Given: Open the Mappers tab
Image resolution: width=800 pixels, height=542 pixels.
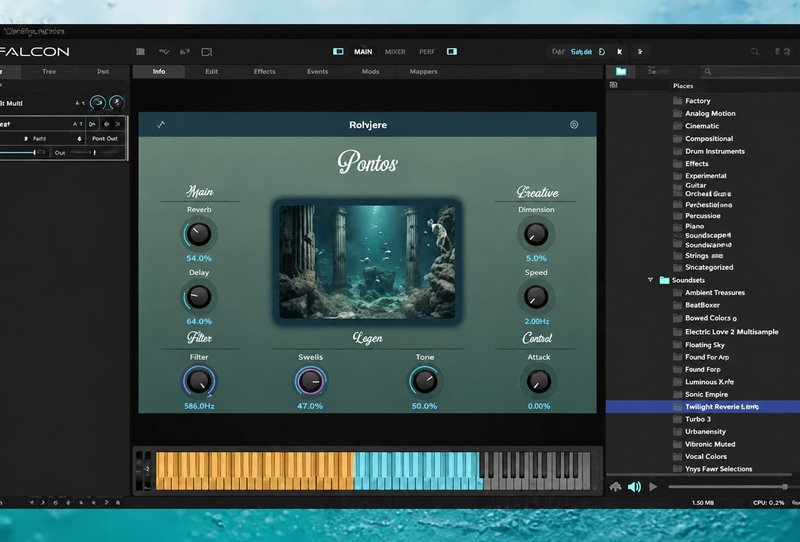Looking at the screenshot, I should click(x=423, y=71).
